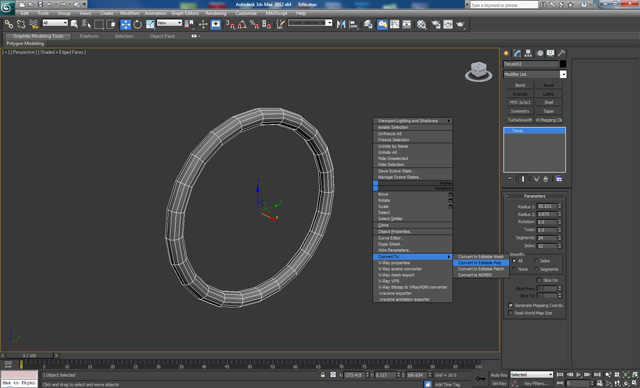Toggle the Auto Key button

[x=499, y=375]
